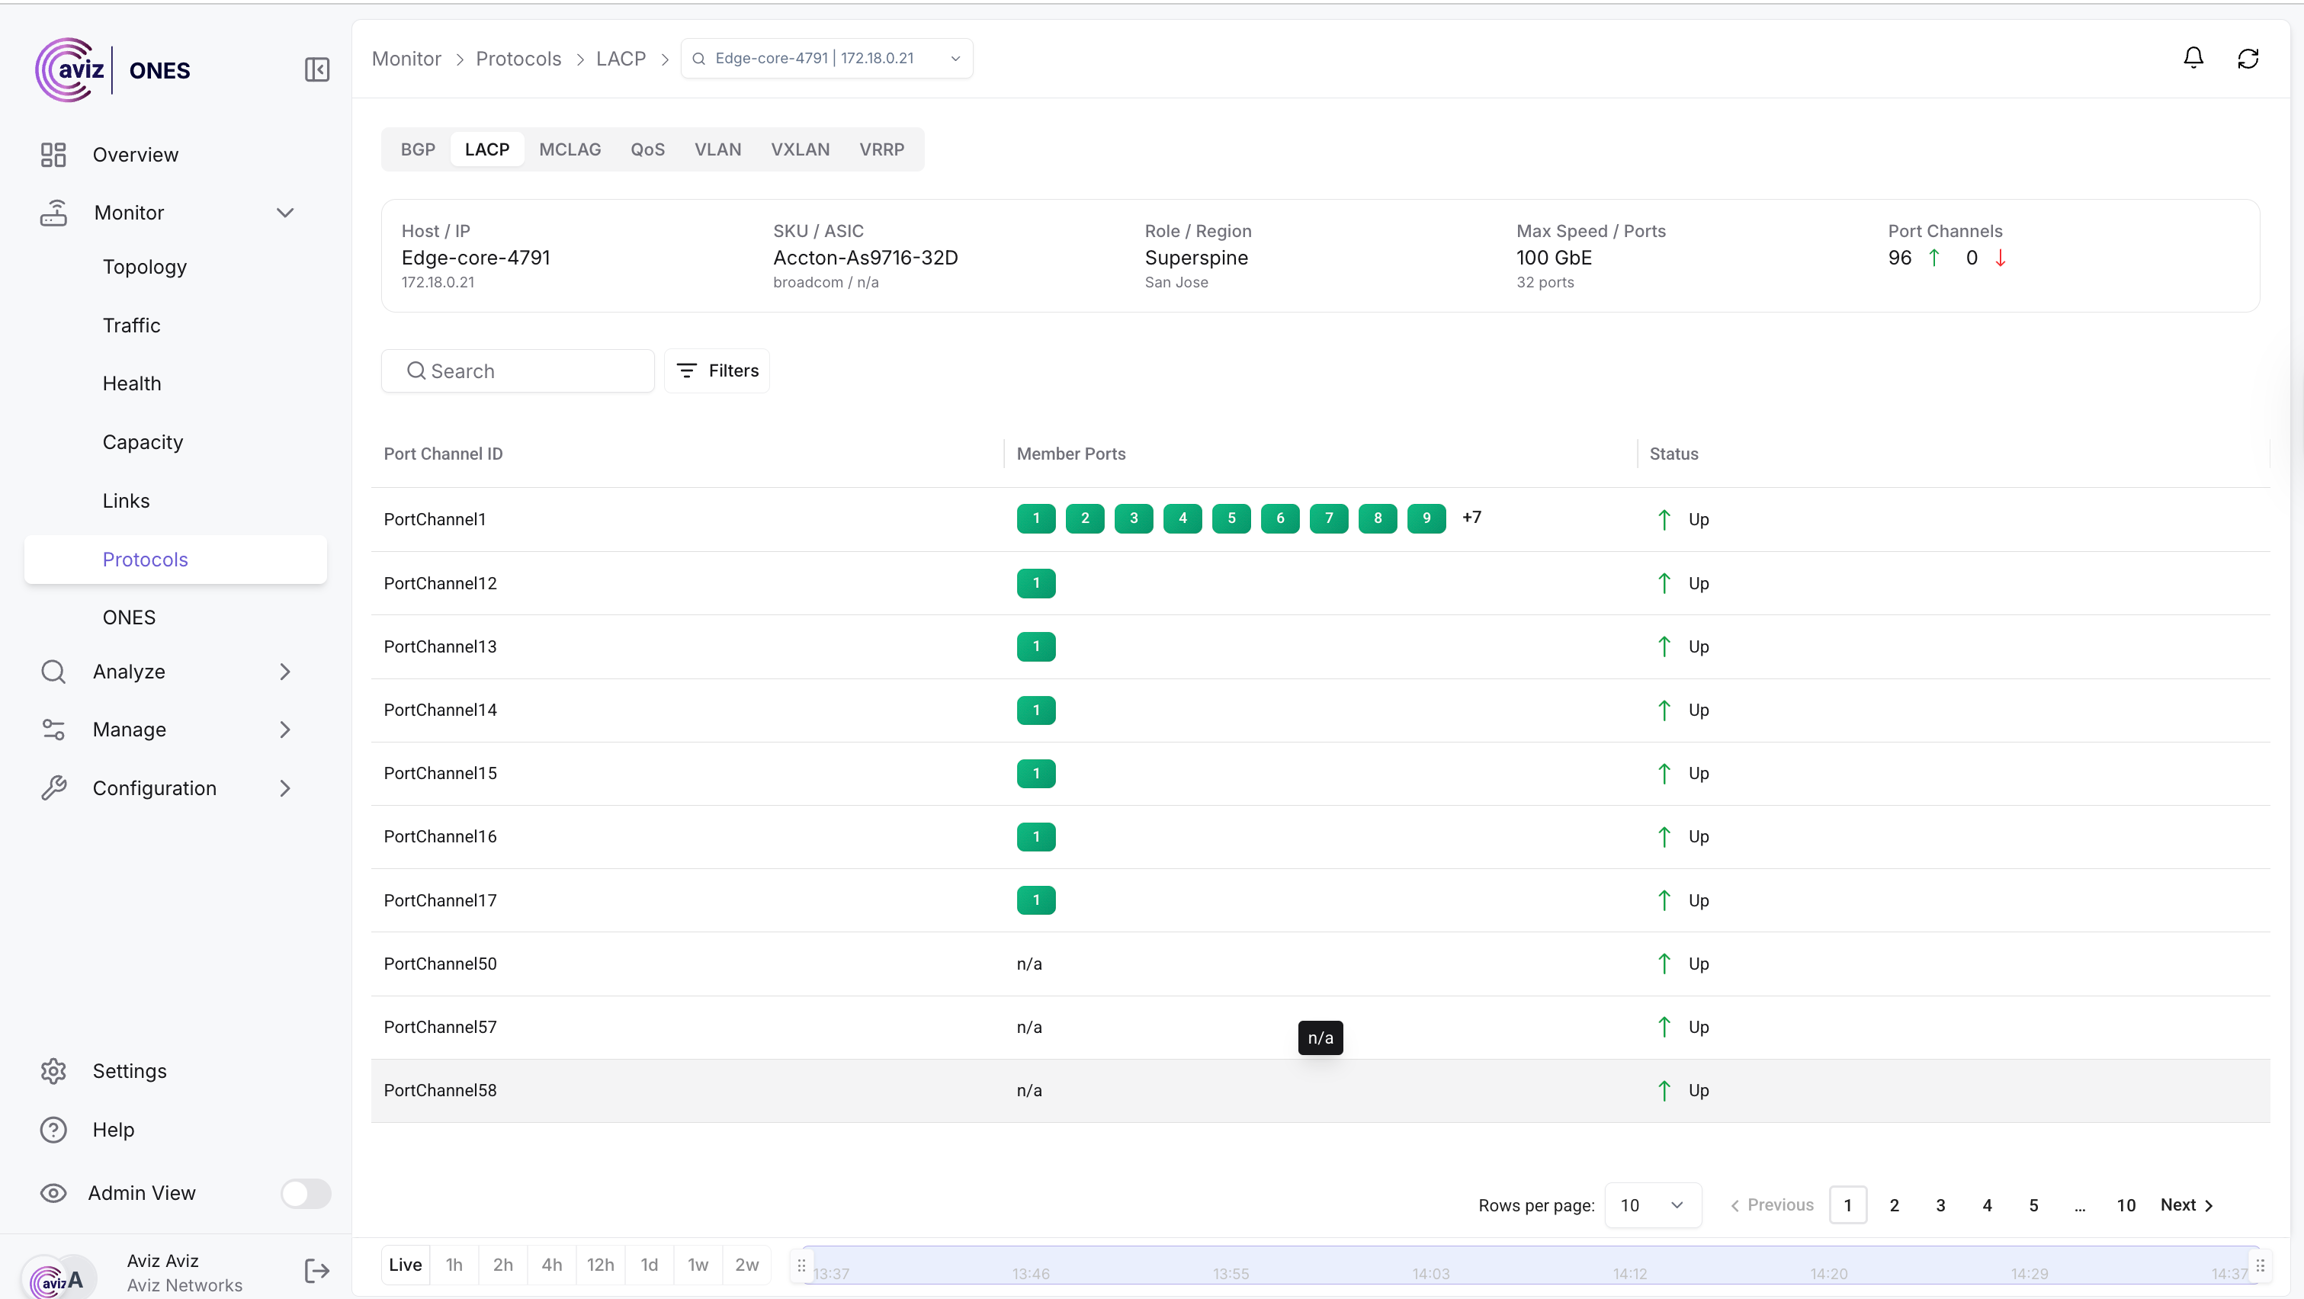
Task: Switch to the MCLAG tab
Action: click(x=570, y=149)
